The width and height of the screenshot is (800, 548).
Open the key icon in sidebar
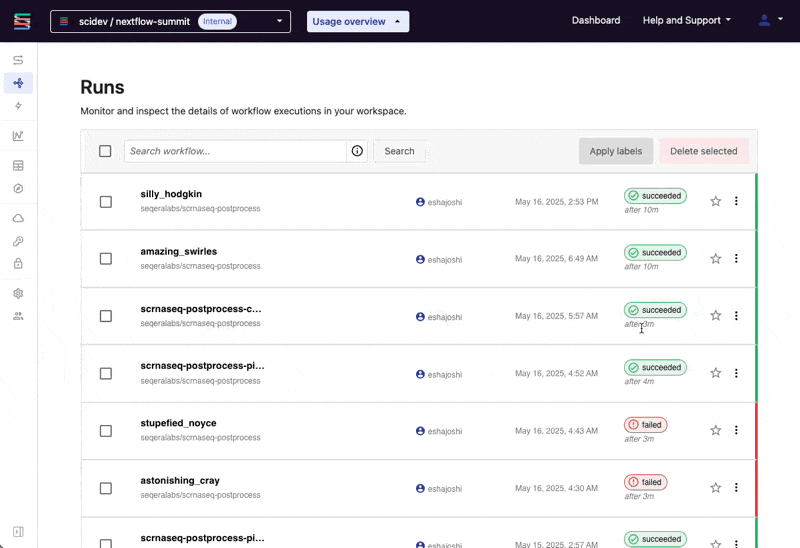[x=18, y=241]
